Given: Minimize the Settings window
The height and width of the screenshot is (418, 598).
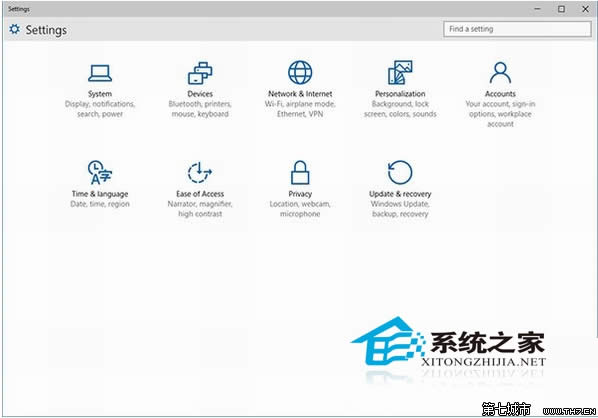Looking at the screenshot, I should [538, 9].
